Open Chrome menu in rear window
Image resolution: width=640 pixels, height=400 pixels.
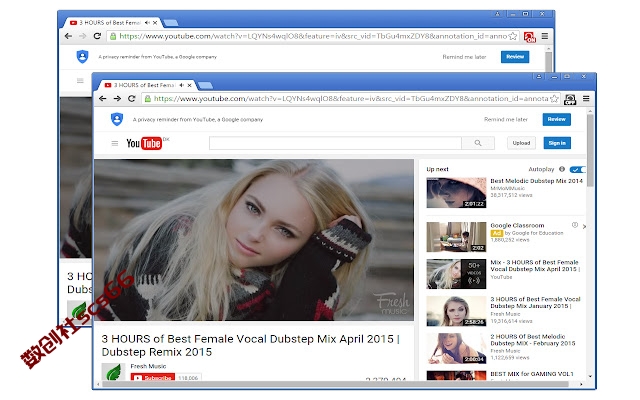coord(545,36)
